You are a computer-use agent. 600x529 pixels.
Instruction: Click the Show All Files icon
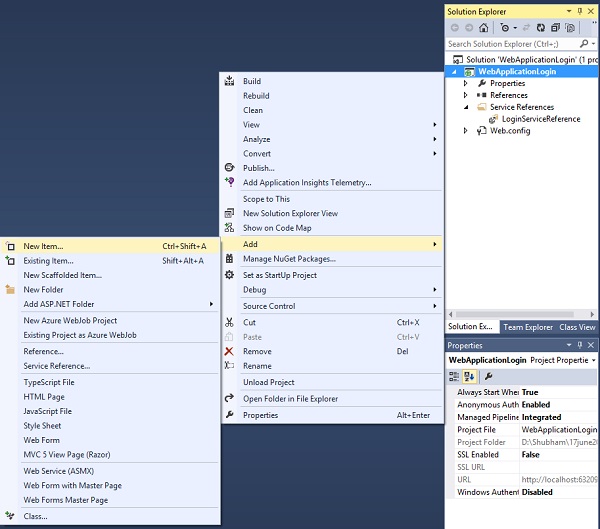click(570, 28)
